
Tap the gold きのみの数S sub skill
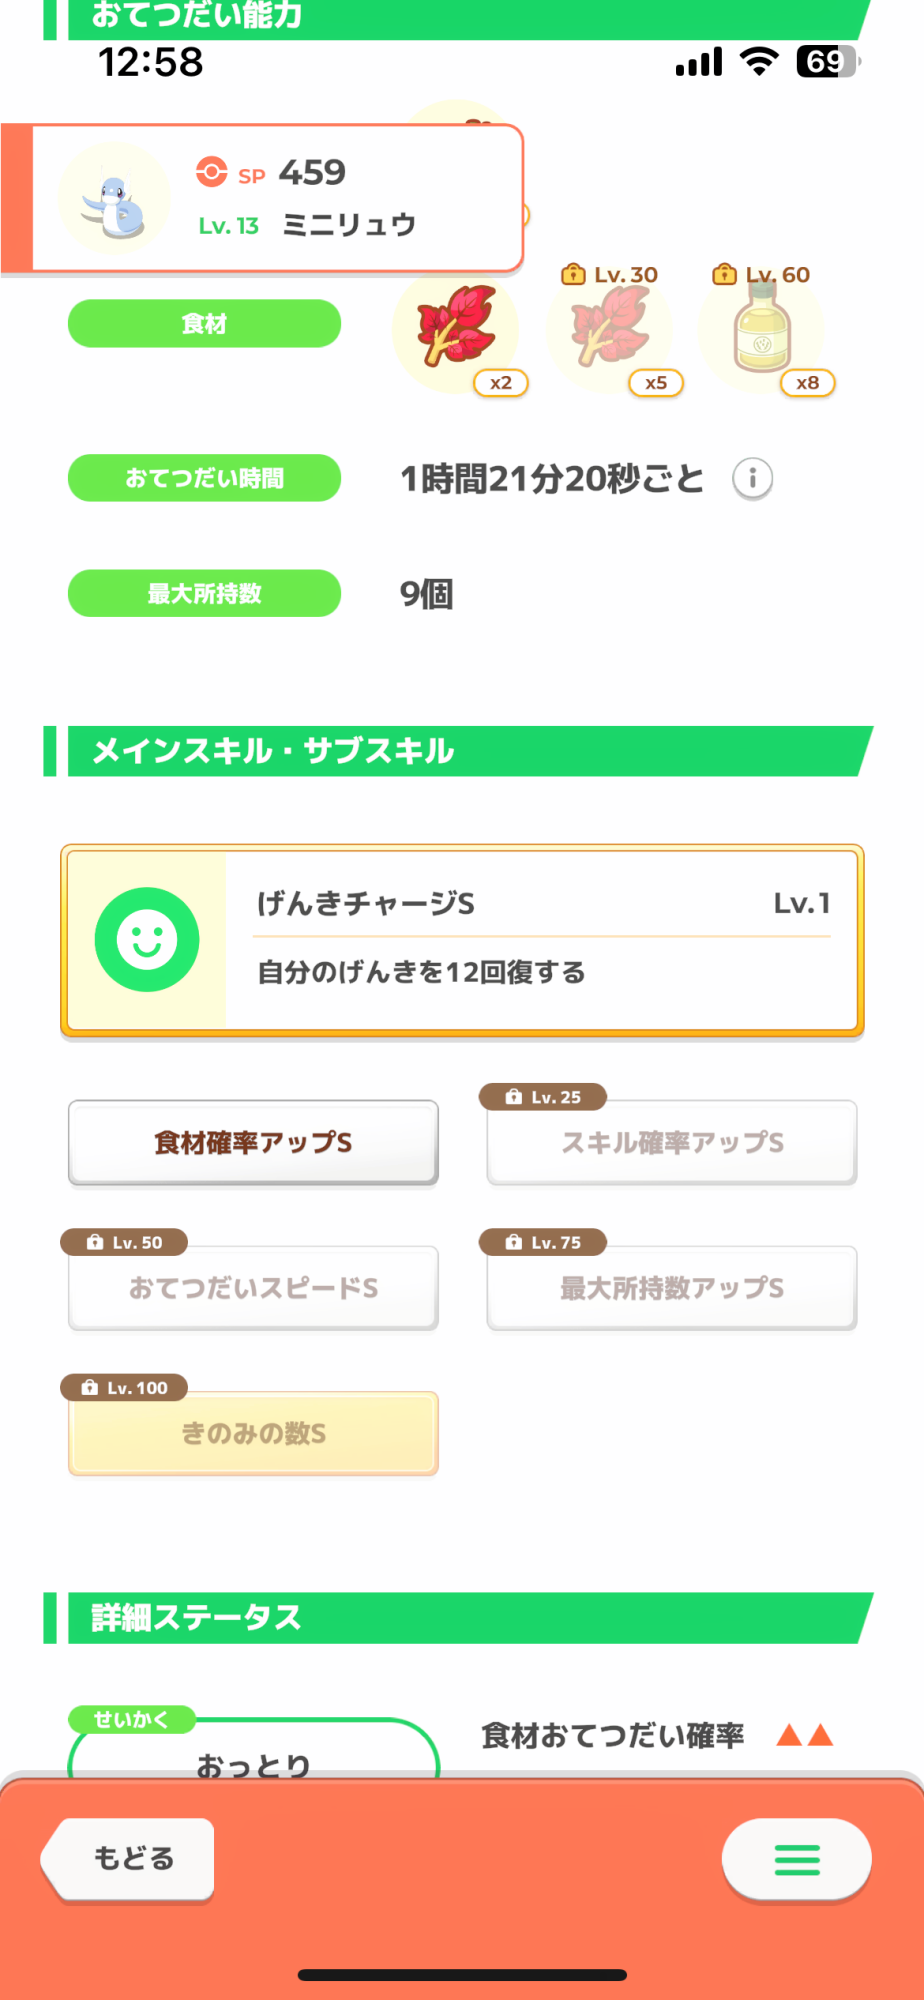(253, 1434)
